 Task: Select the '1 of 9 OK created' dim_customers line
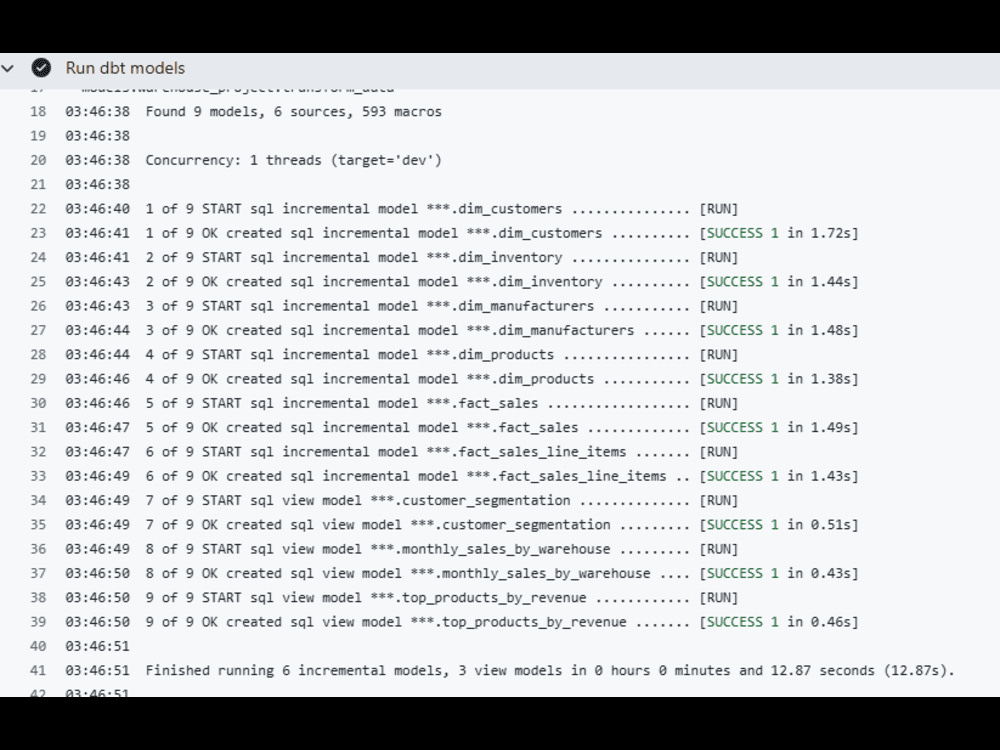click(502, 233)
